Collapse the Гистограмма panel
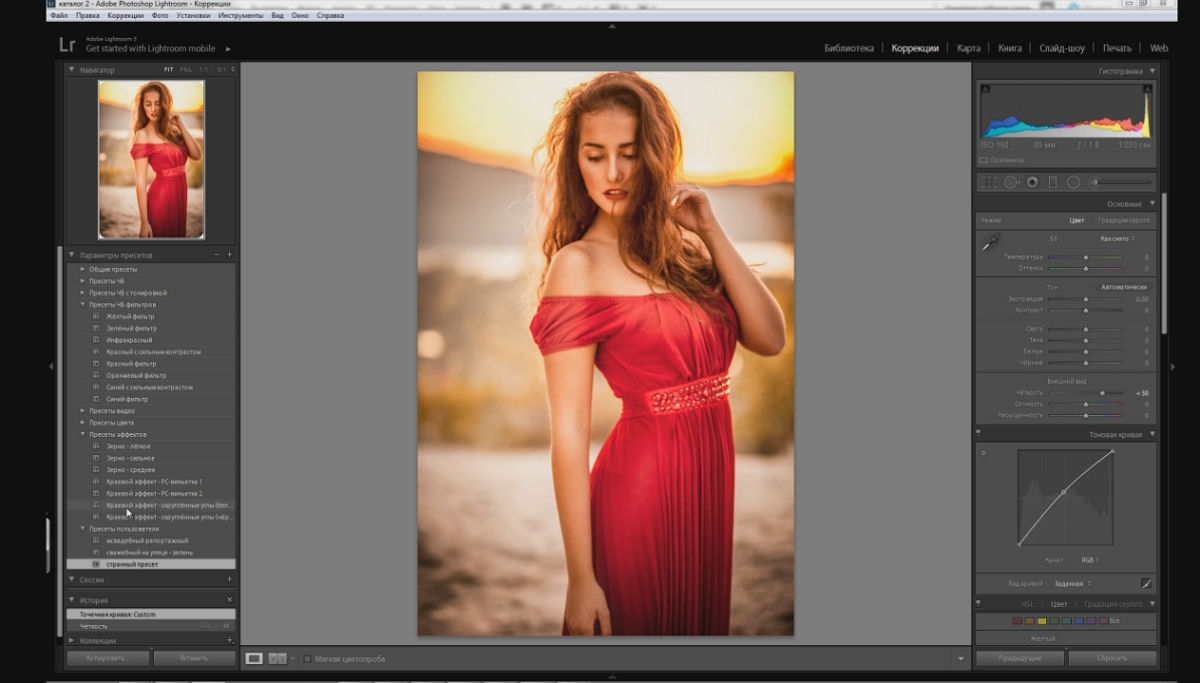The height and width of the screenshot is (683, 1200). tap(1152, 71)
